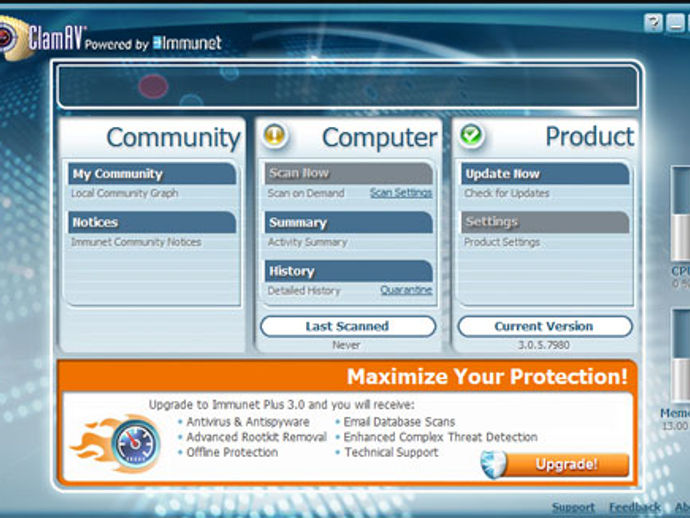
Task: Open My Community panel
Action: pos(152,174)
